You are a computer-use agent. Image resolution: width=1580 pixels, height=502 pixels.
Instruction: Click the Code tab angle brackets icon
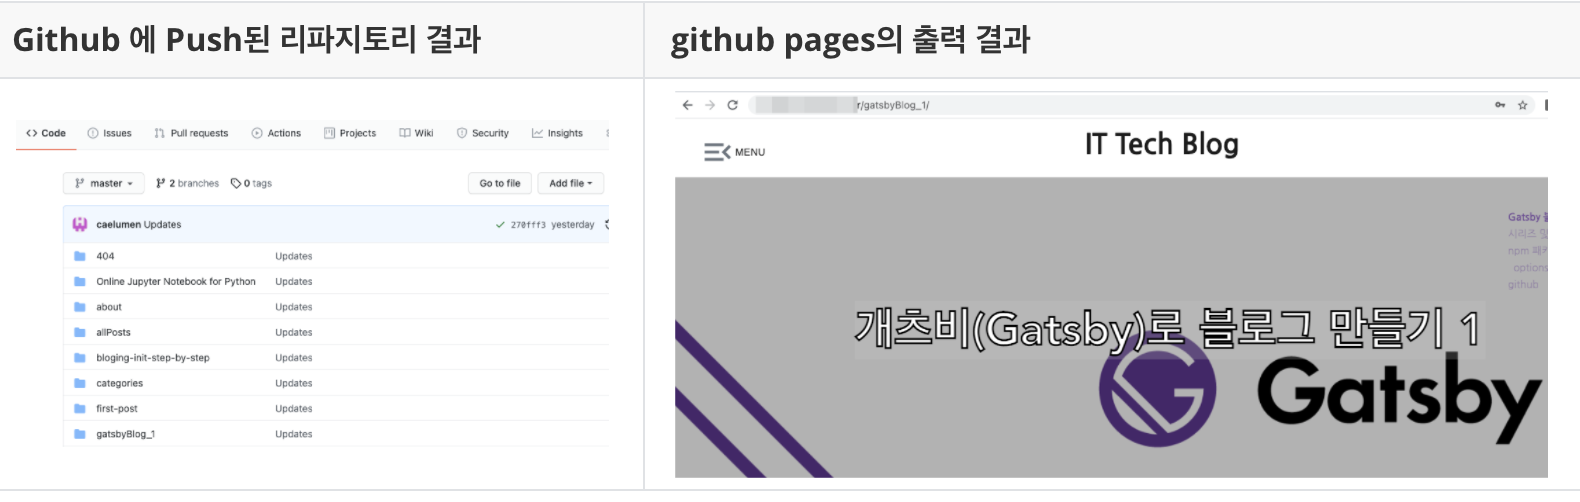32,133
